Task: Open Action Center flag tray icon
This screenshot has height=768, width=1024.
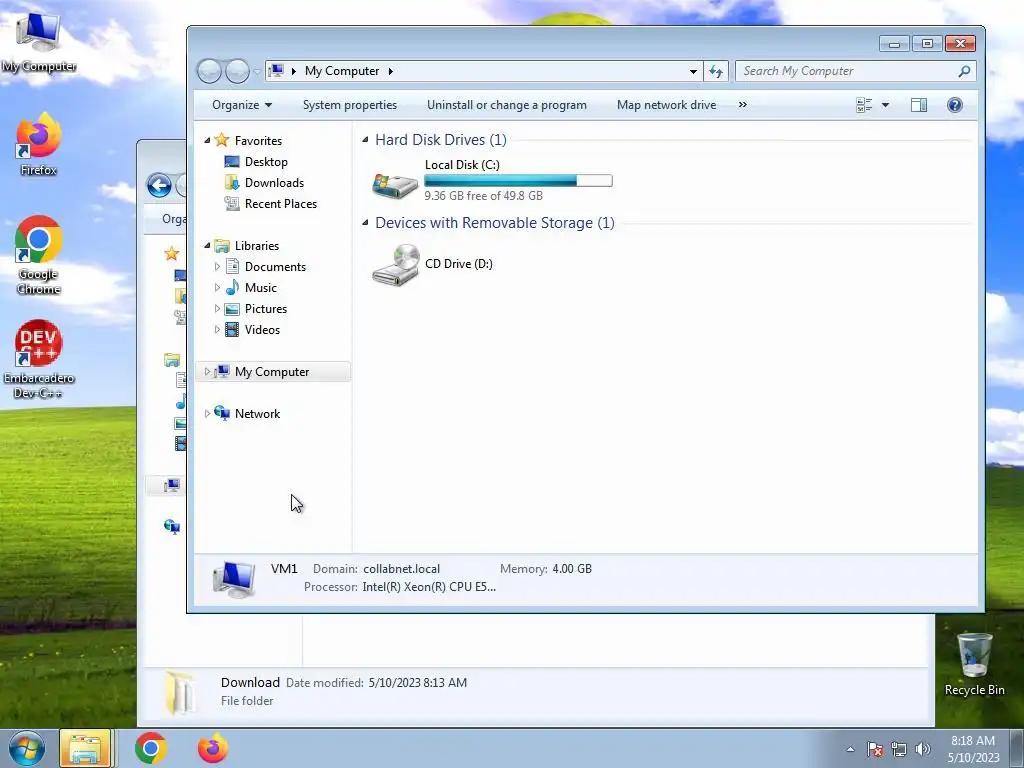Action: click(875, 749)
